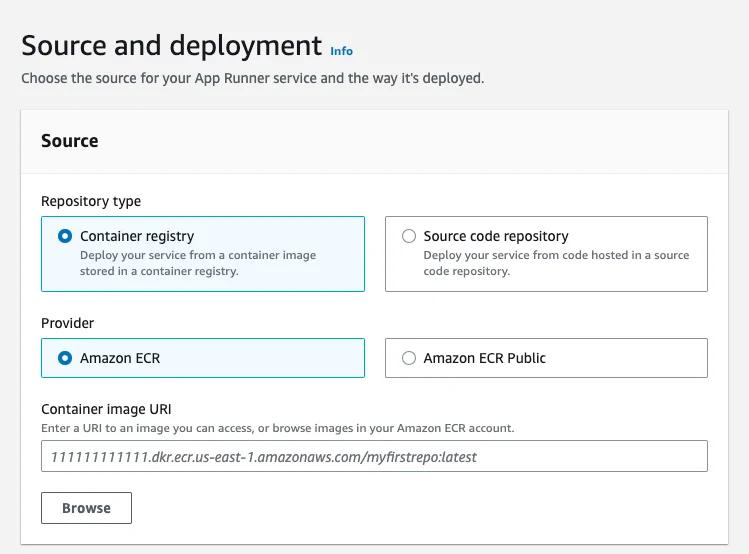
Task: Click the App Runner service subtitle text
Action: [252, 78]
